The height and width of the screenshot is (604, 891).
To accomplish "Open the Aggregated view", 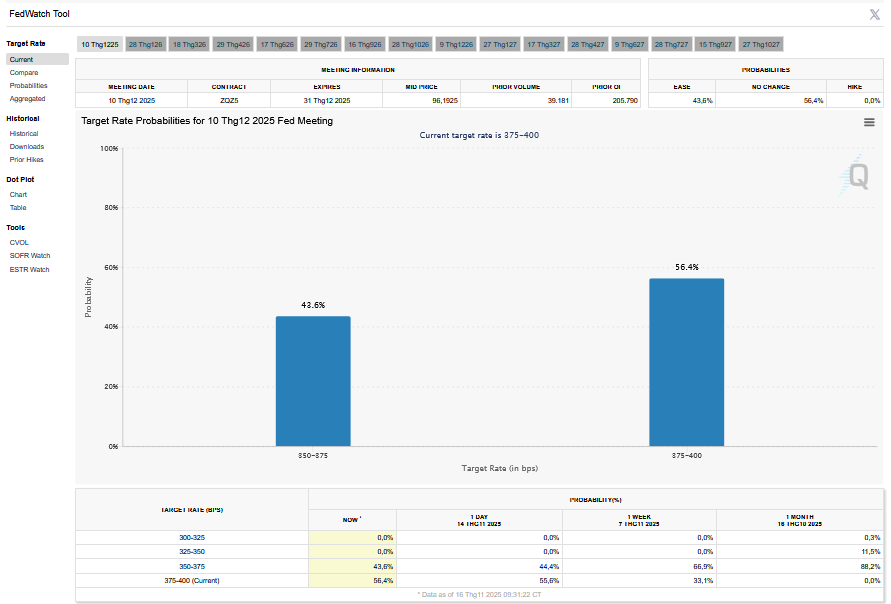I will click(x=27, y=99).
